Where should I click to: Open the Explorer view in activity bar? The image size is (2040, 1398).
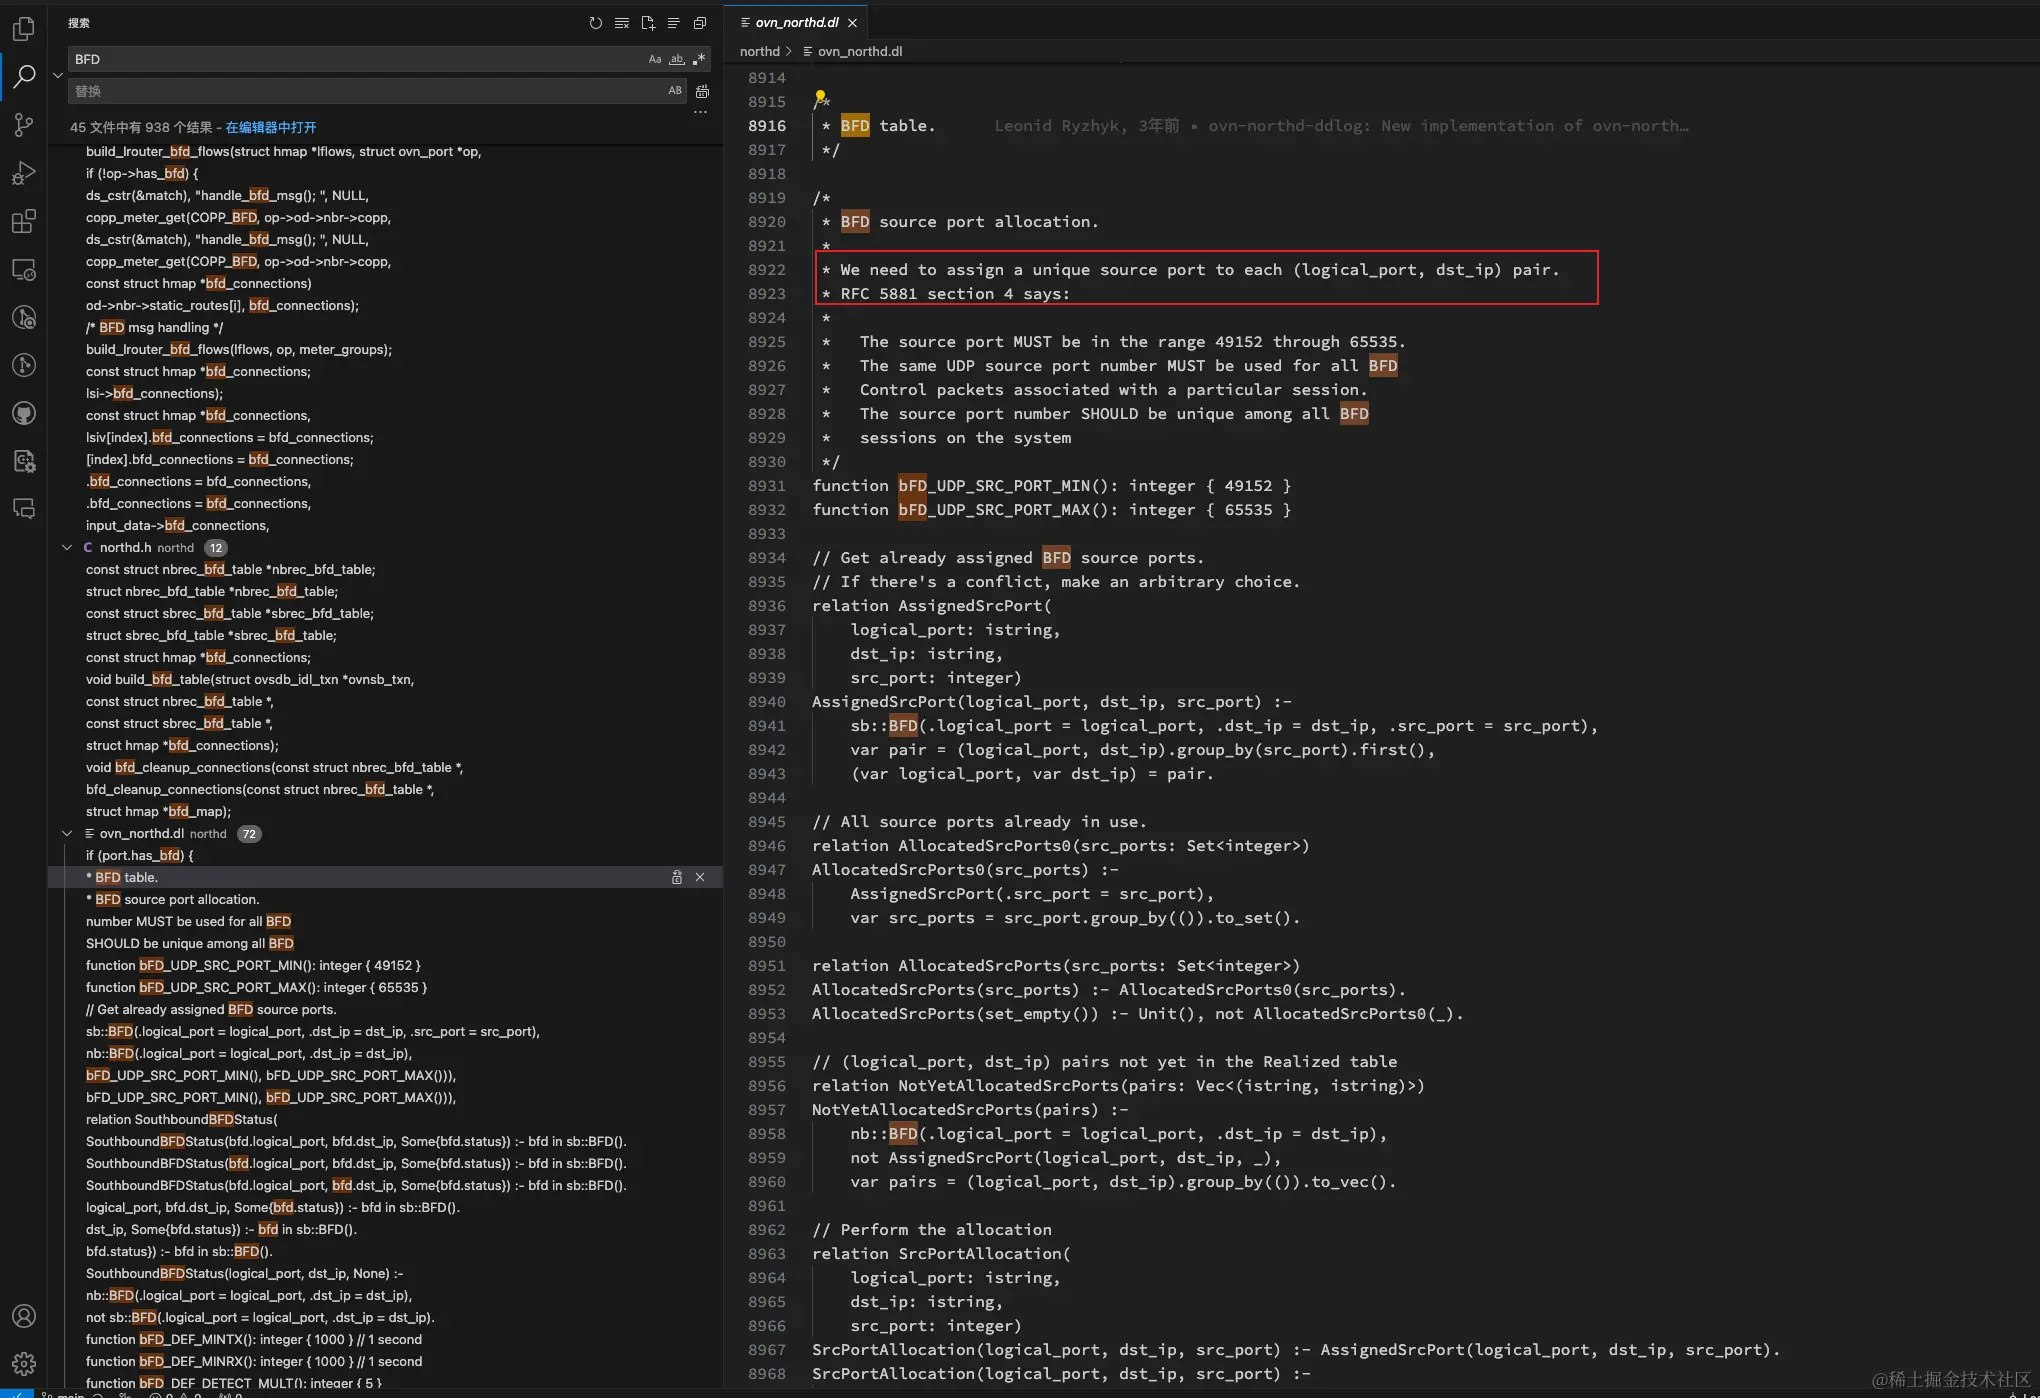pyautogui.click(x=24, y=29)
